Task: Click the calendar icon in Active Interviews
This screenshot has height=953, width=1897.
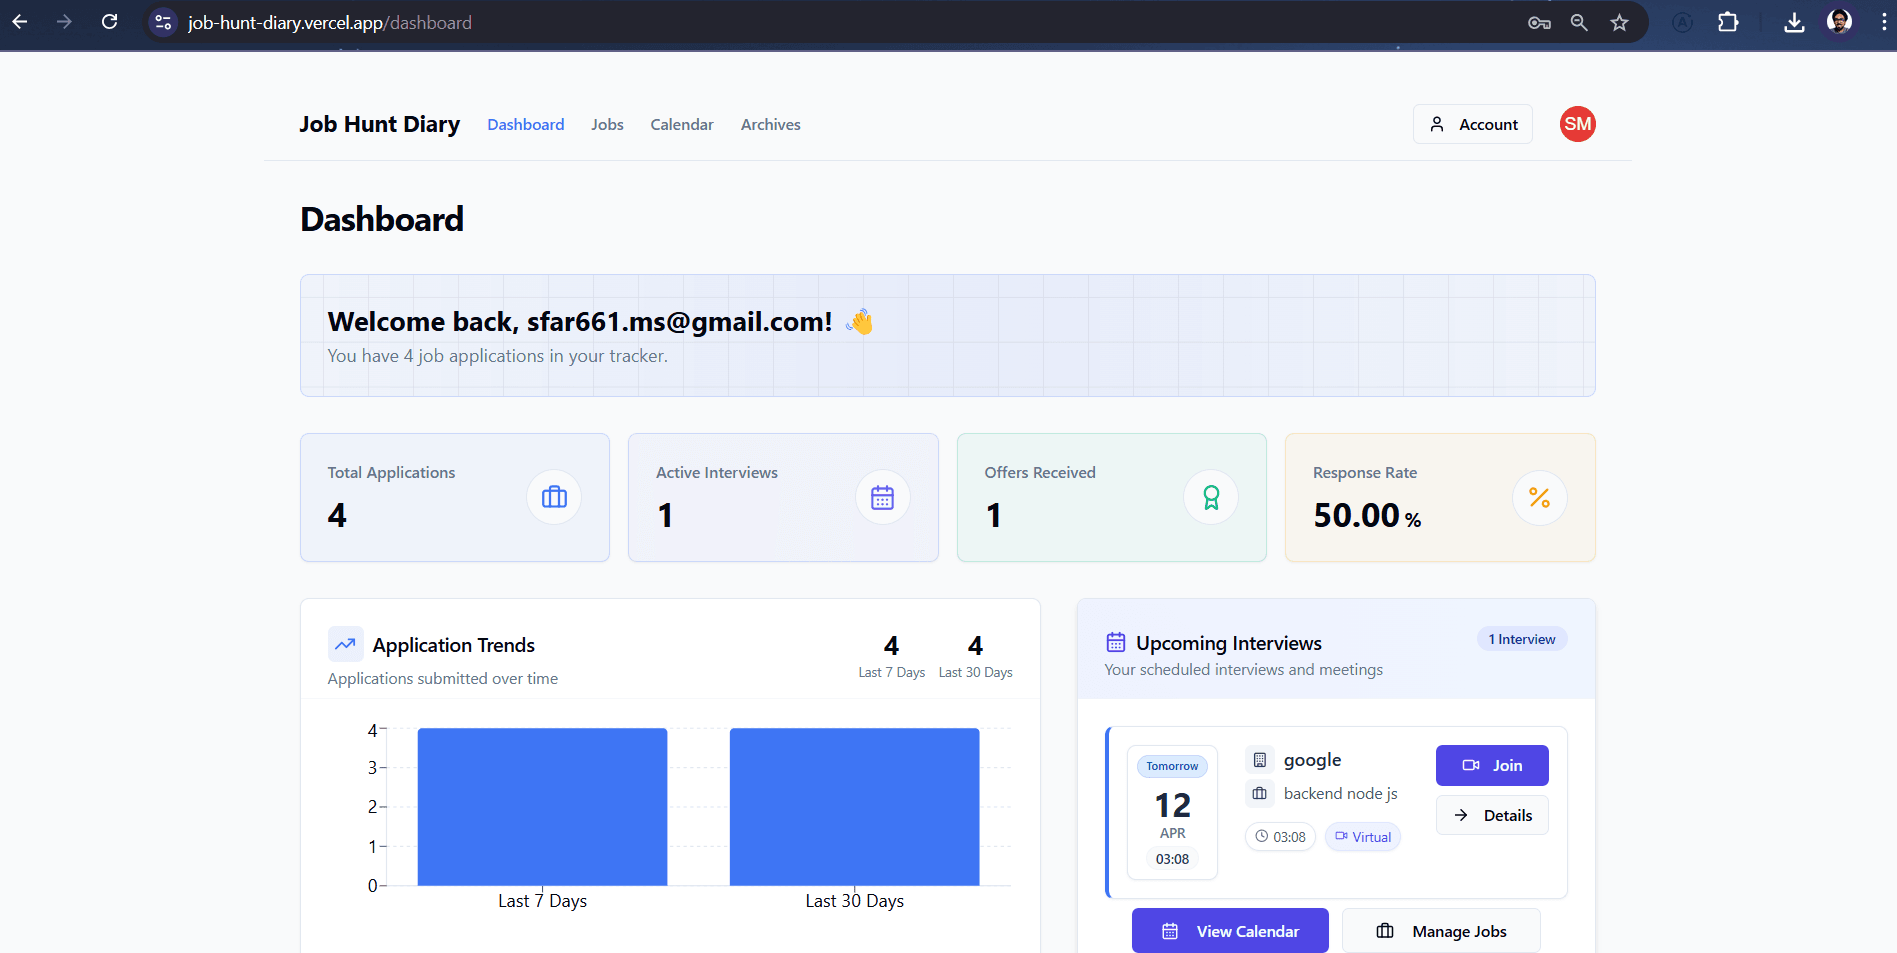Action: coord(882,497)
